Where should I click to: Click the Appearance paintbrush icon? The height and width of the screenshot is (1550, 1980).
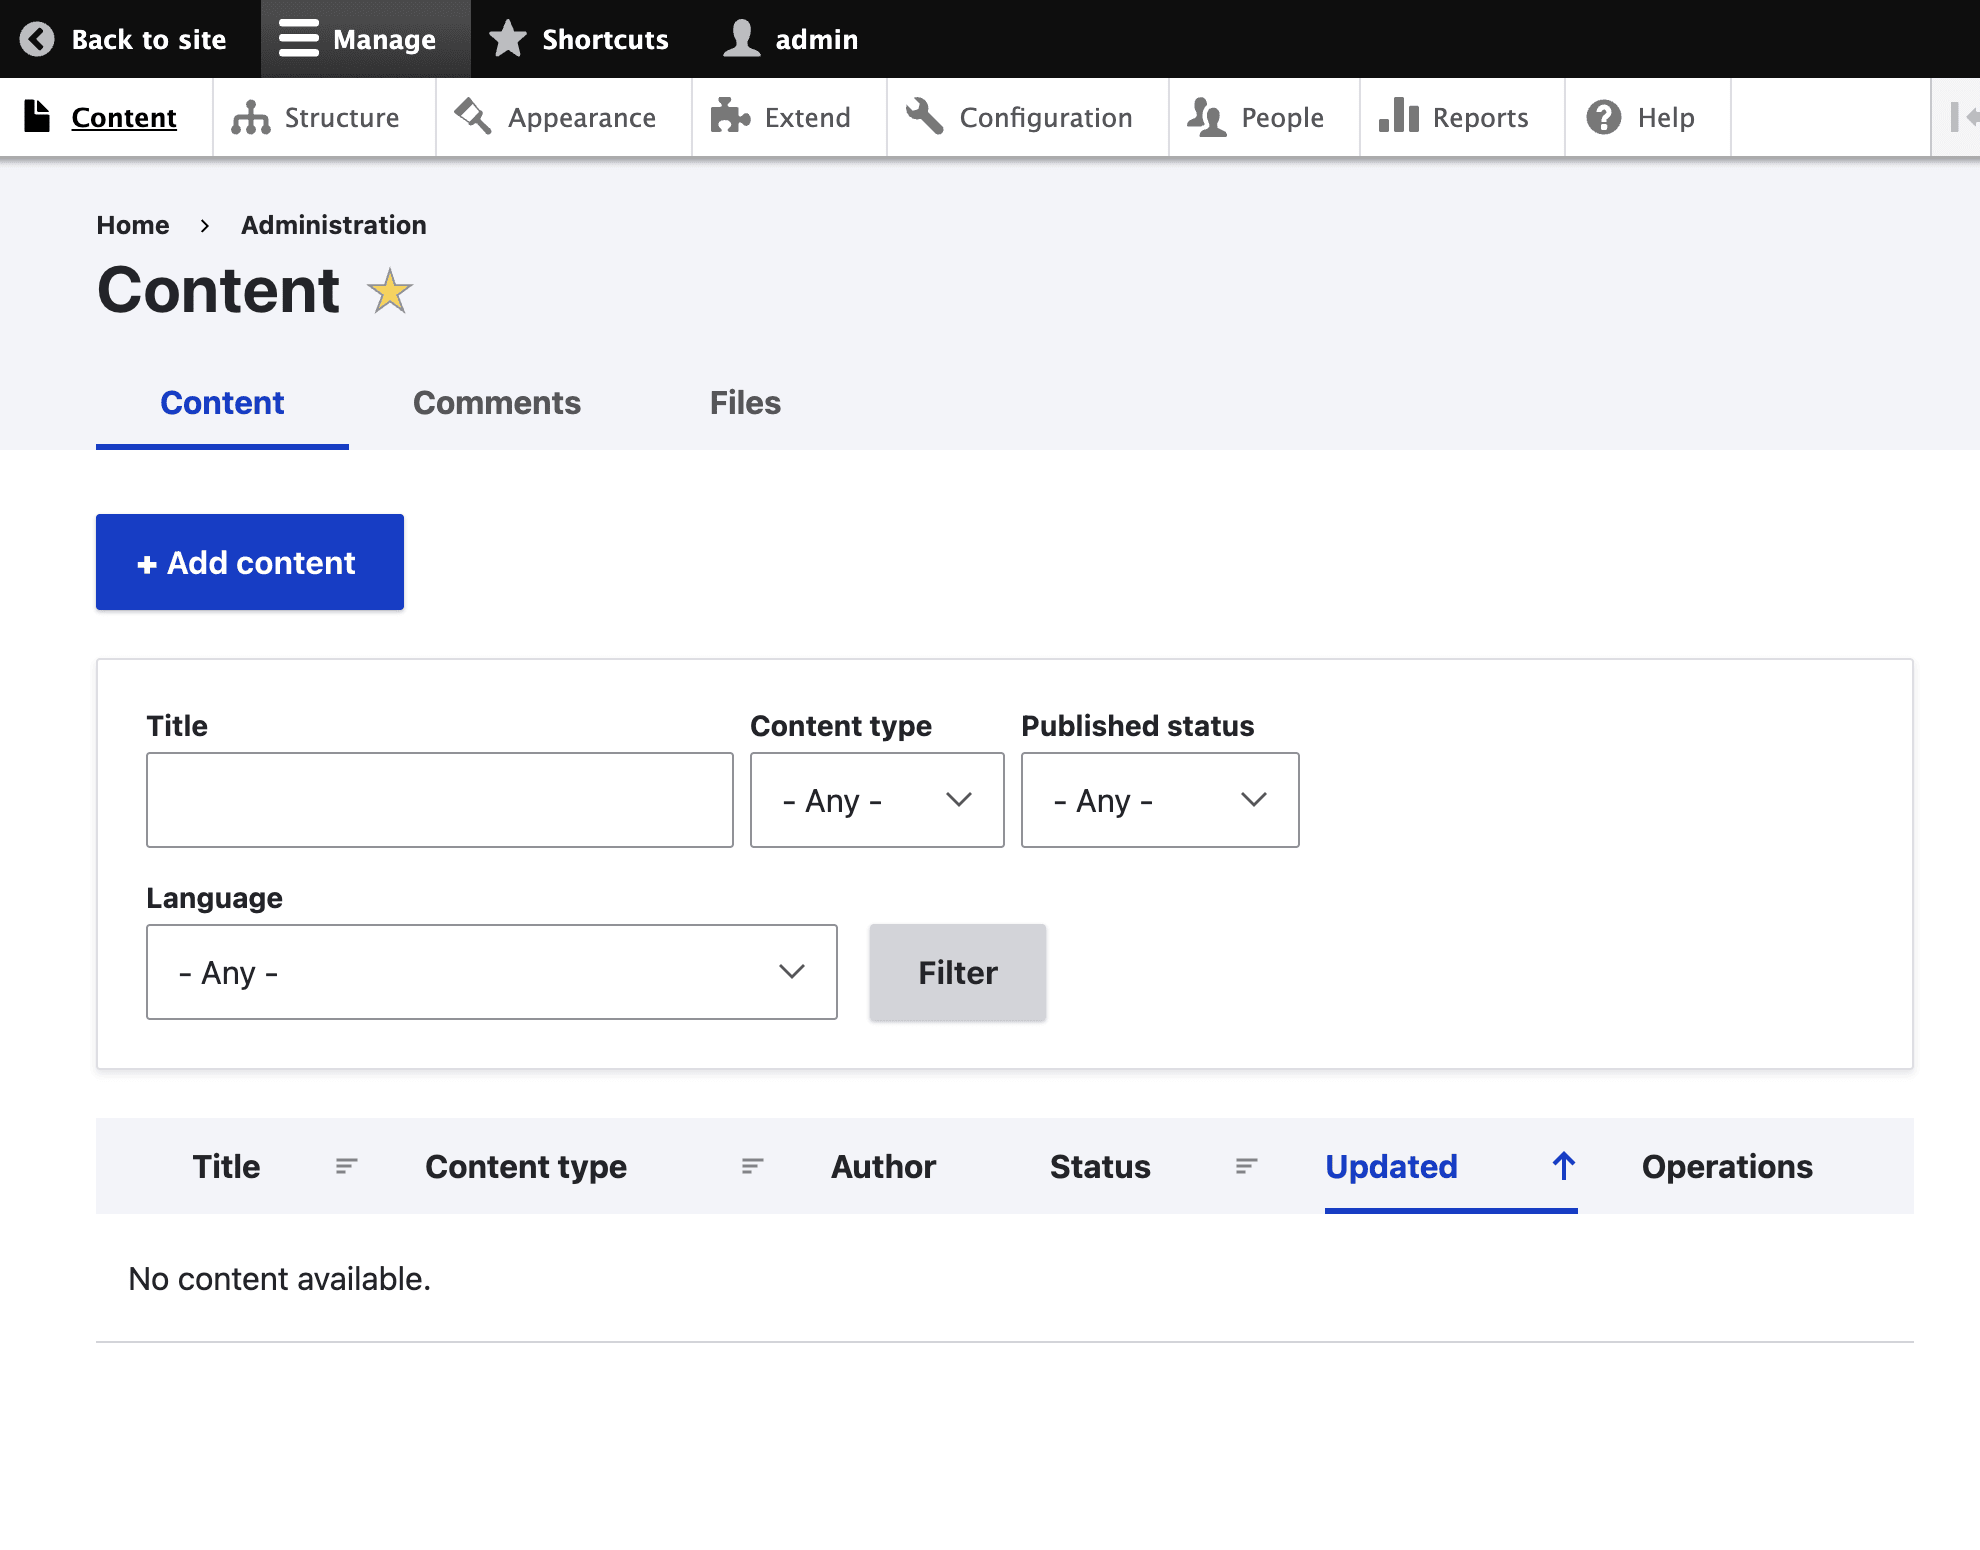point(473,116)
